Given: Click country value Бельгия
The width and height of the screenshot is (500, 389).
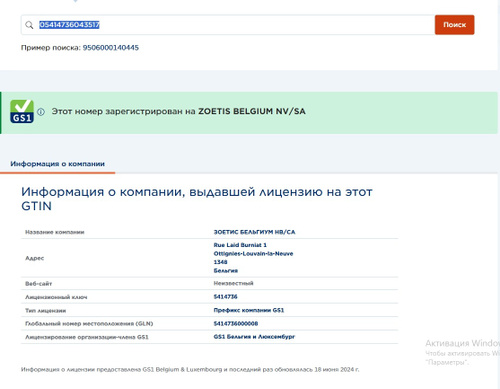Looking at the screenshot, I should point(226,271).
